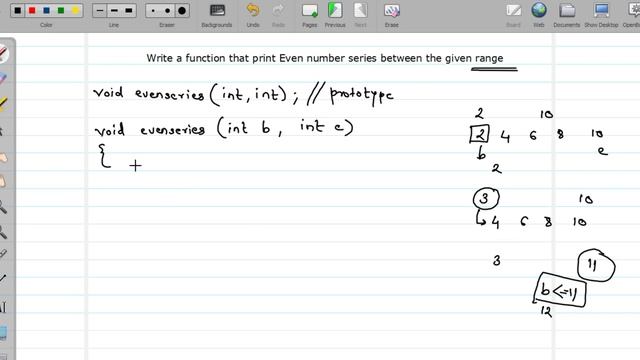Select the Capture tool in the side palette
The height and width of the screenshot is (360, 640).
tap(3, 333)
